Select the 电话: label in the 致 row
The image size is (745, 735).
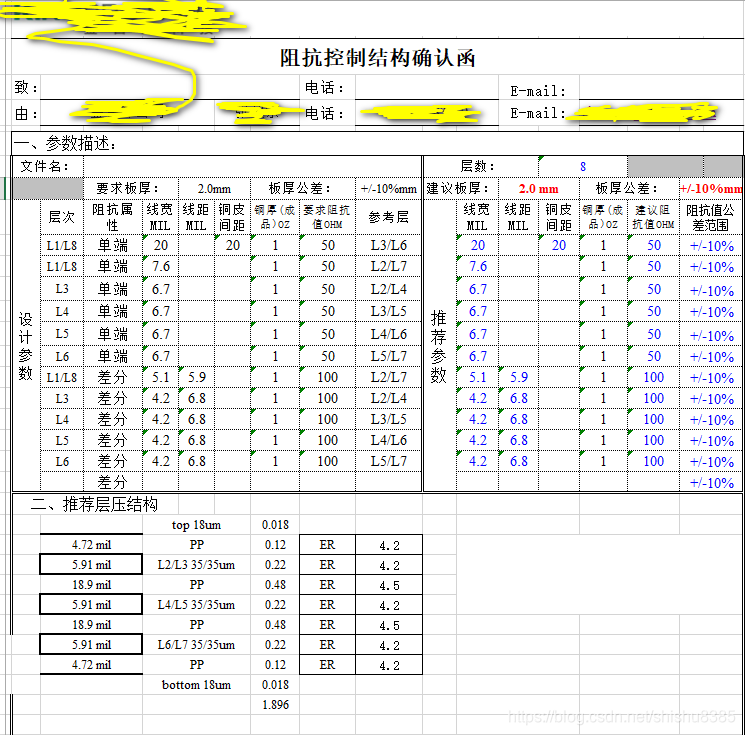point(324,87)
